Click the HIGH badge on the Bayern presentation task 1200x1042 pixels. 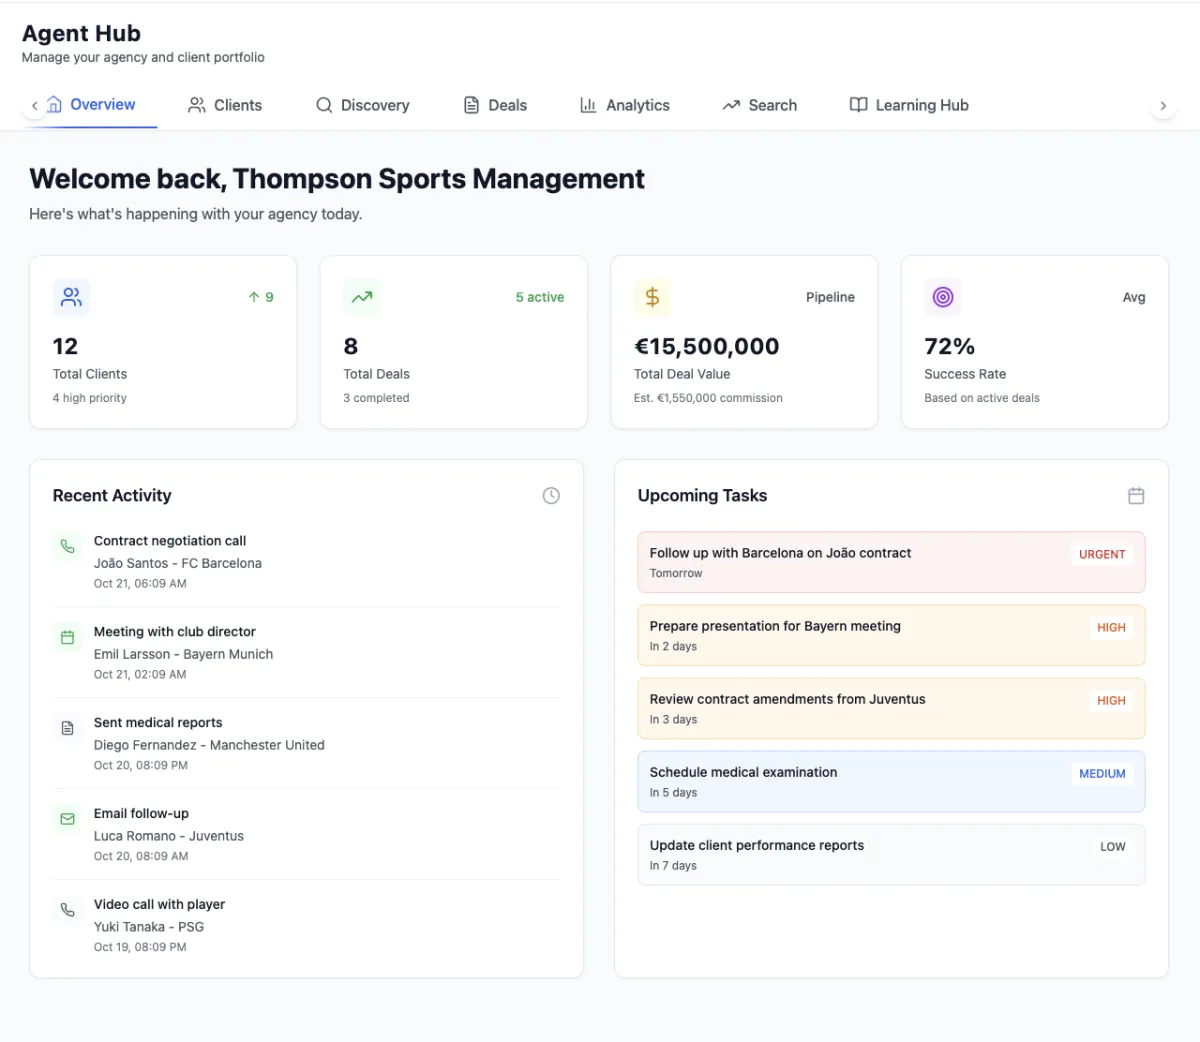[1111, 628]
